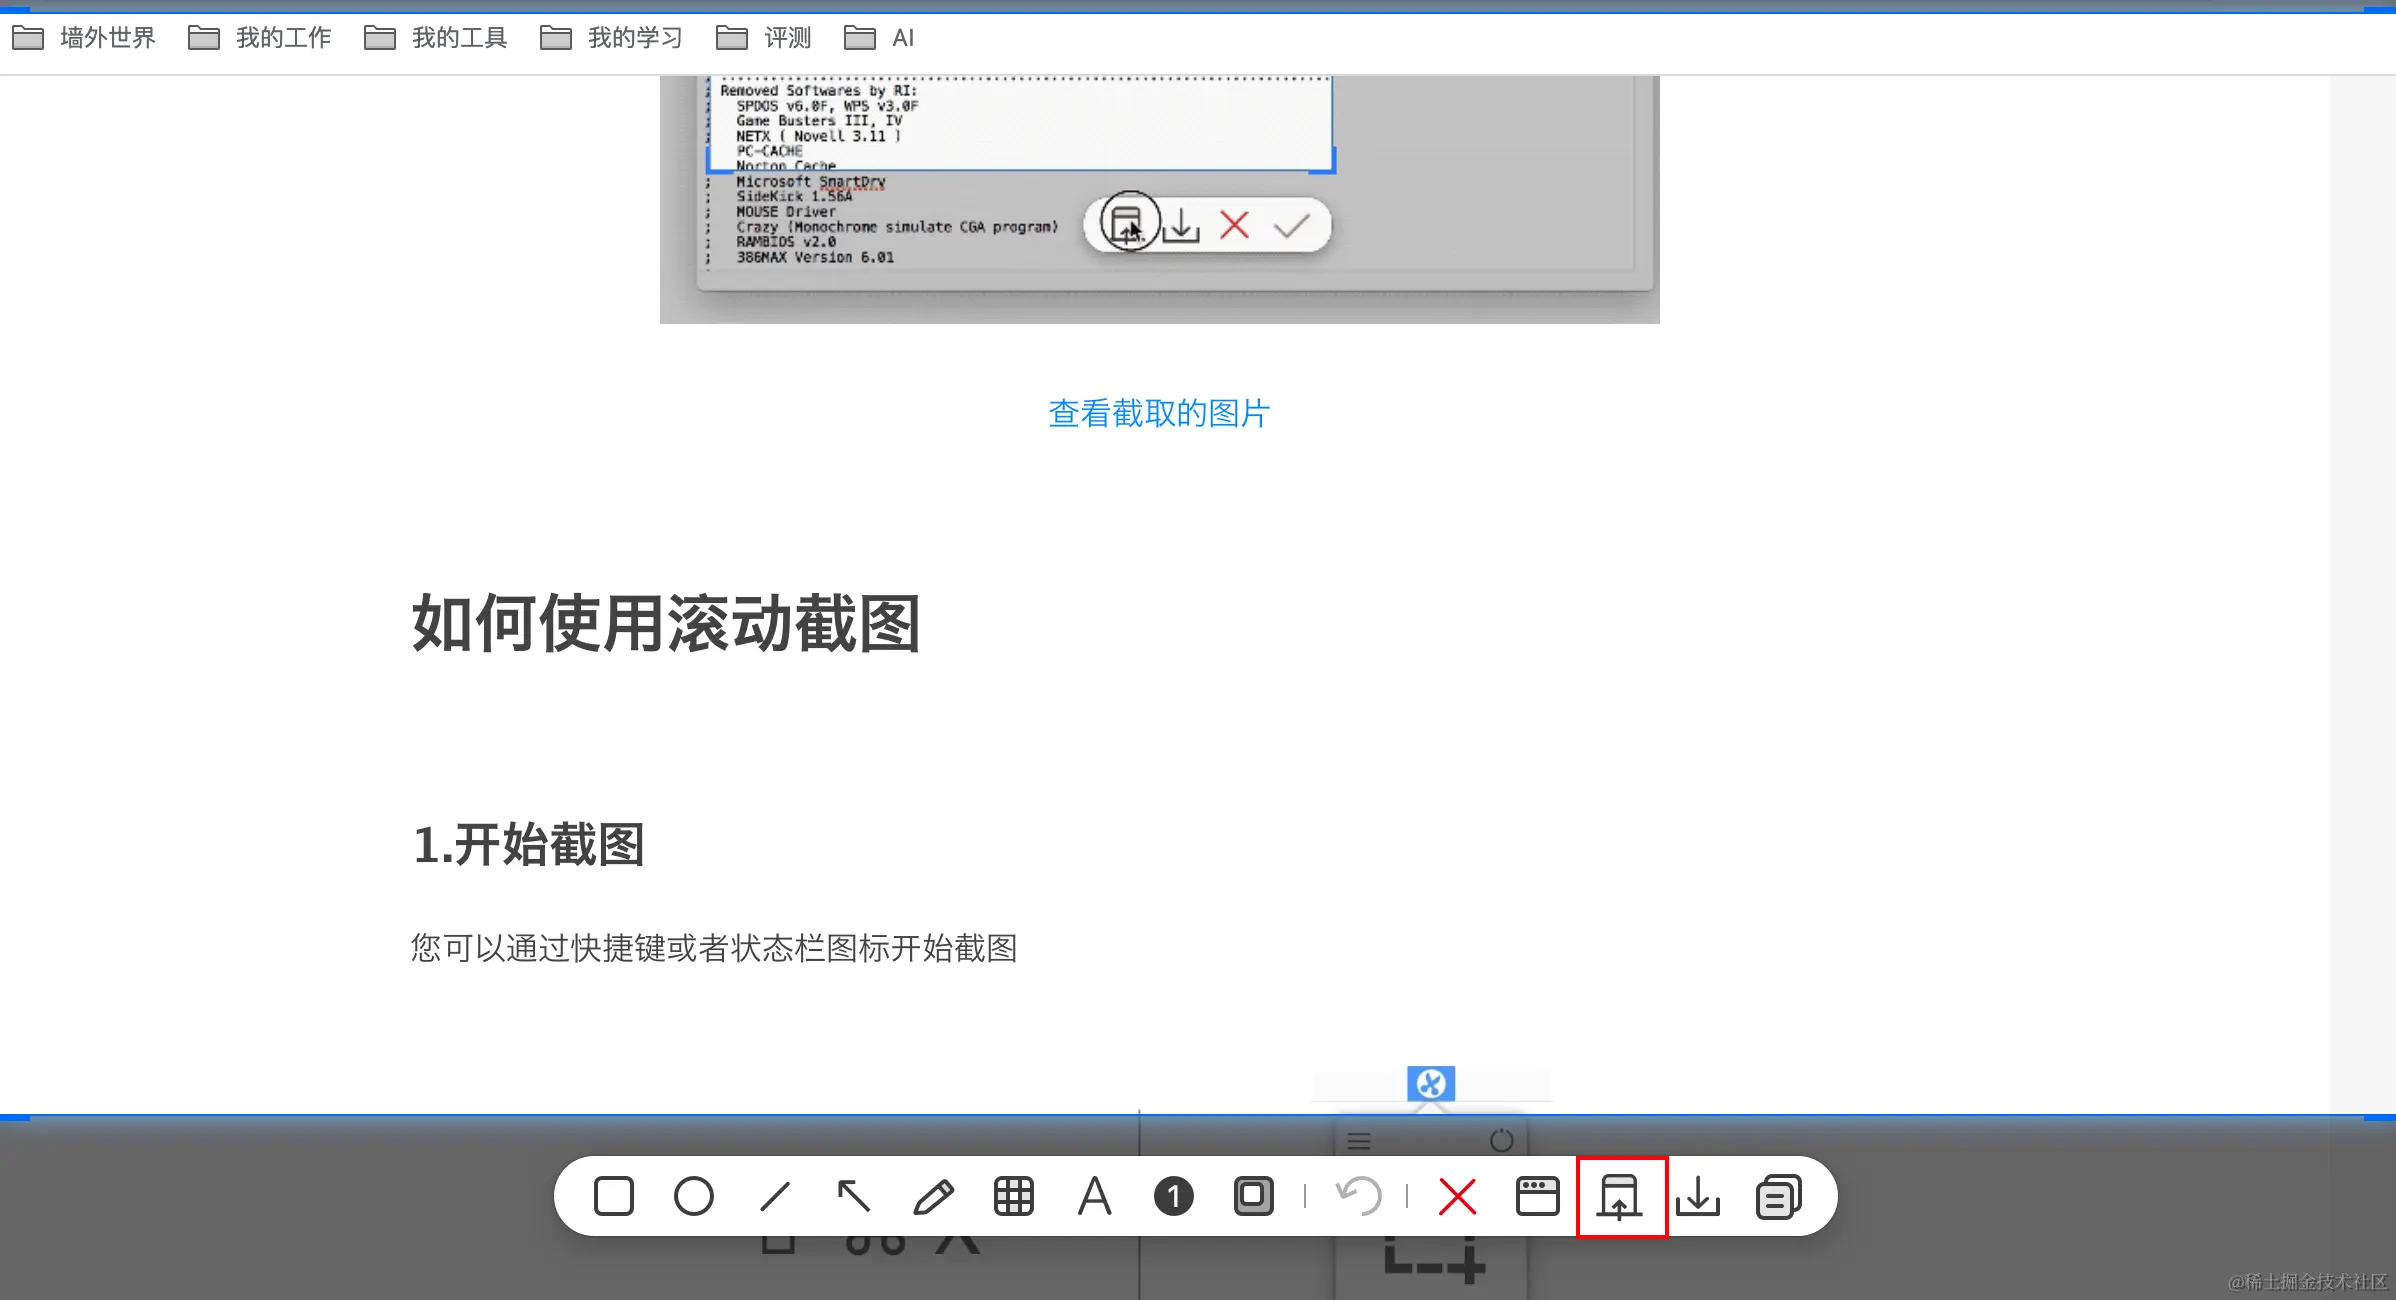
Task: Cancel screenshot with the red X
Action: (1457, 1196)
